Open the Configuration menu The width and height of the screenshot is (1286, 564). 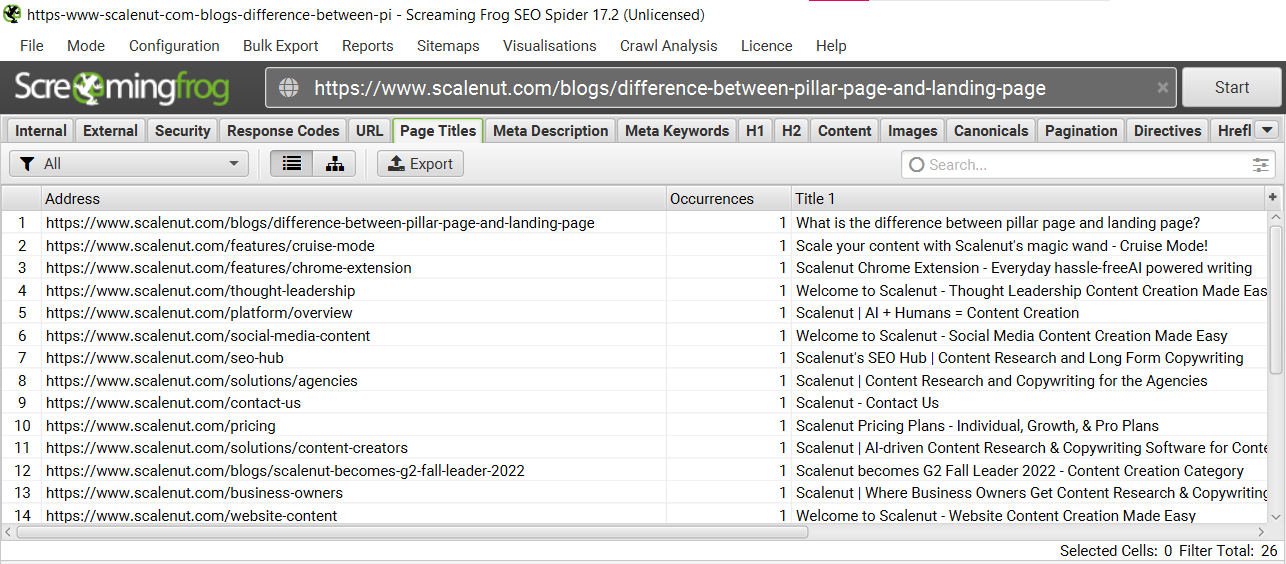174,46
